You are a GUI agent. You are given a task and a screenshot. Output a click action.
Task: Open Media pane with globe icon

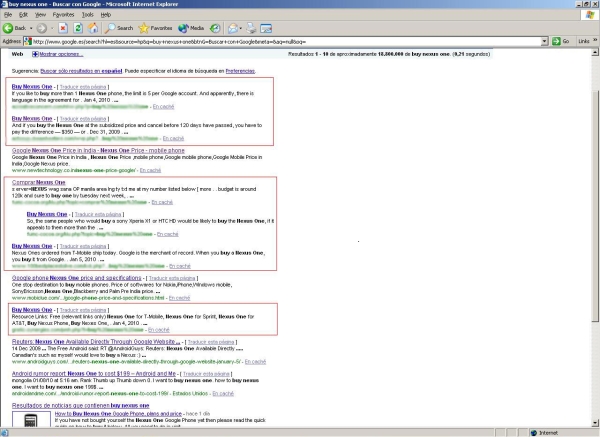pyautogui.click(x=191, y=28)
